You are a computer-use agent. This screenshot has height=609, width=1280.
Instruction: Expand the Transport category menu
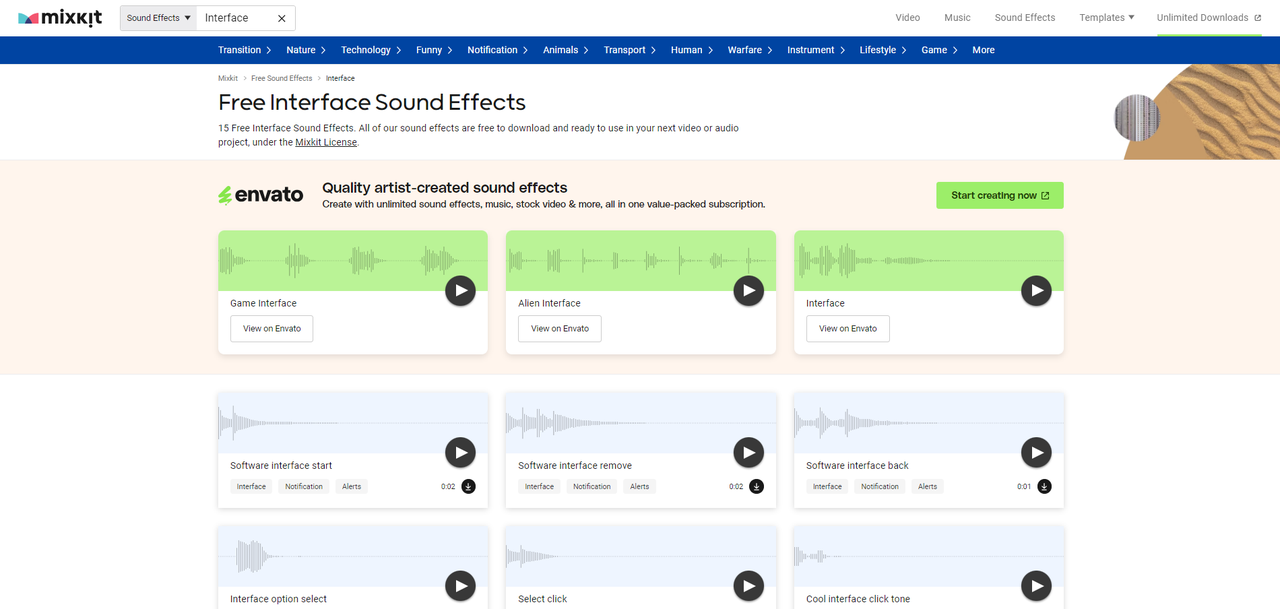(x=630, y=50)
